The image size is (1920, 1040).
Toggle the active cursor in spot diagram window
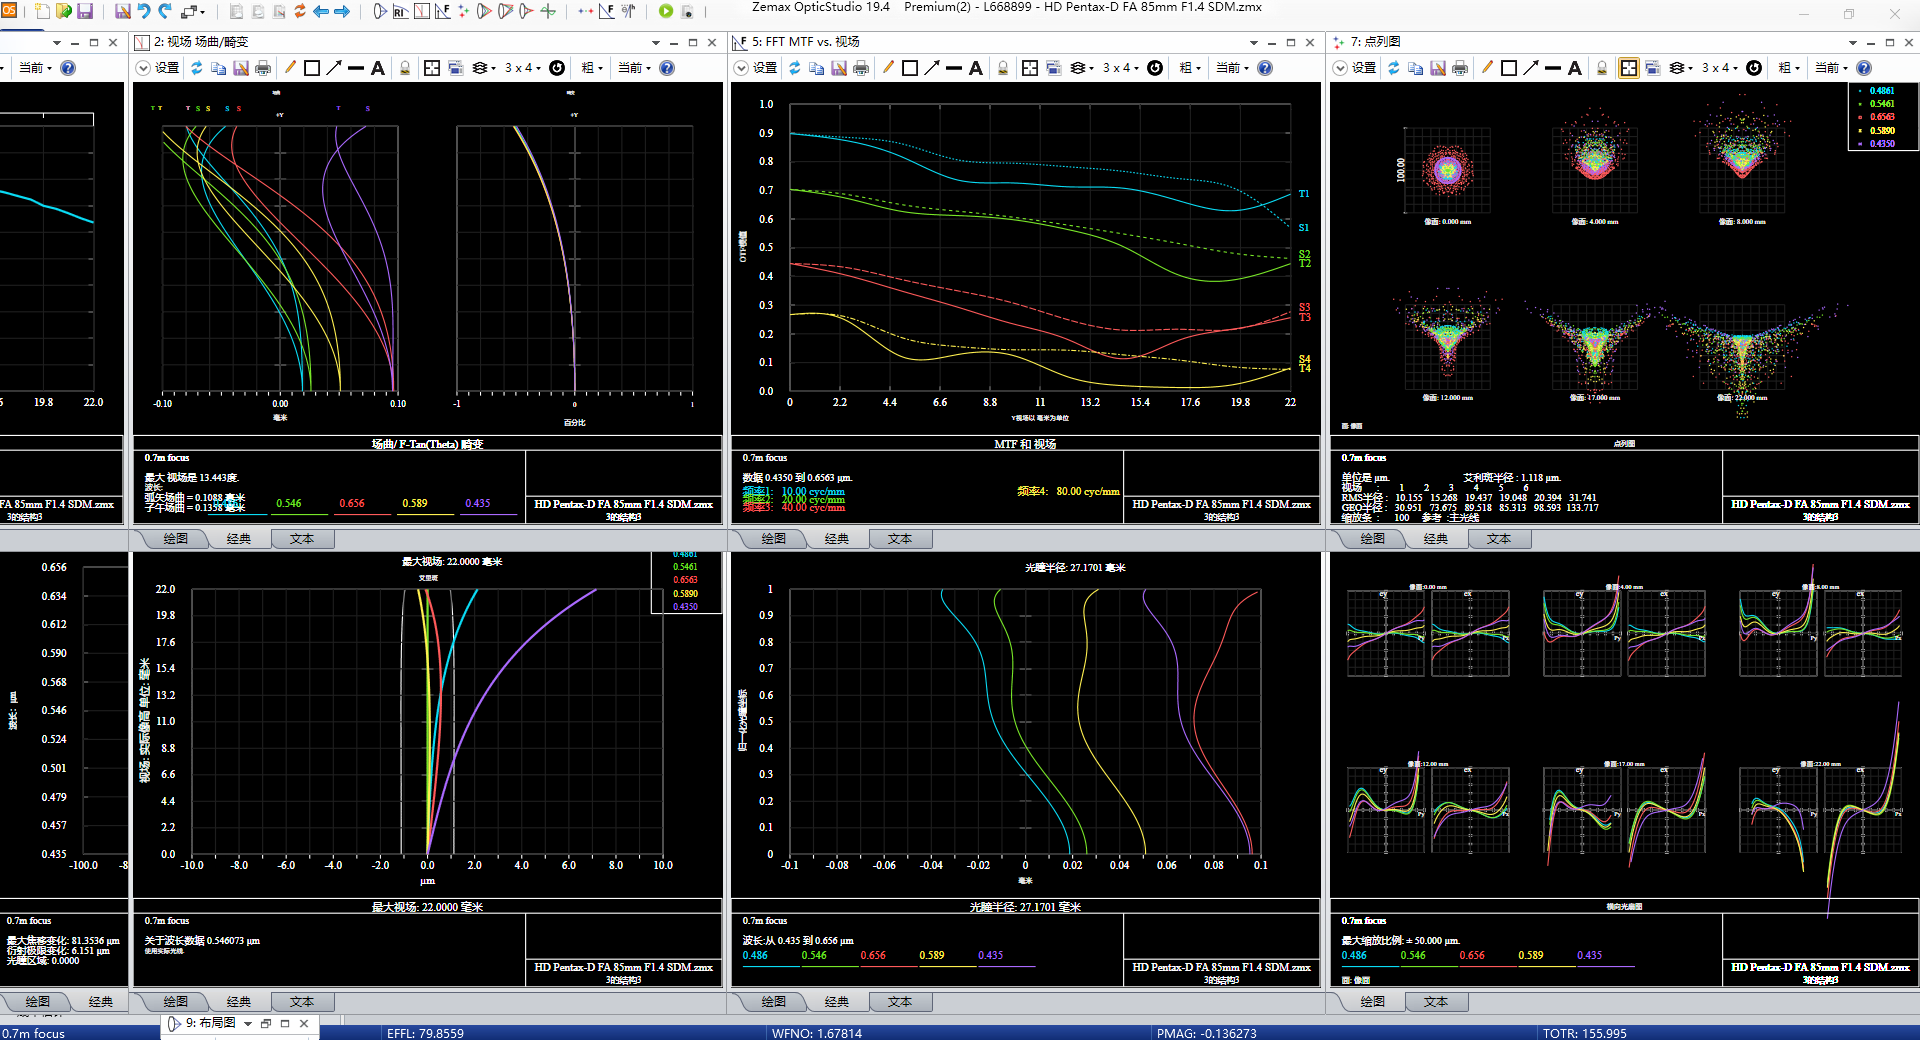(x=1629, y=68)
